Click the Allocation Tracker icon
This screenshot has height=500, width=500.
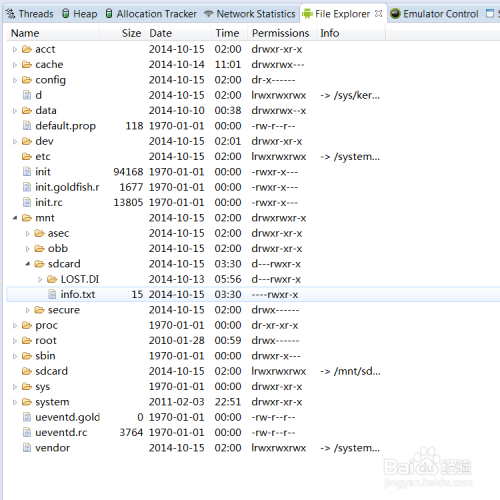(109, 14)
